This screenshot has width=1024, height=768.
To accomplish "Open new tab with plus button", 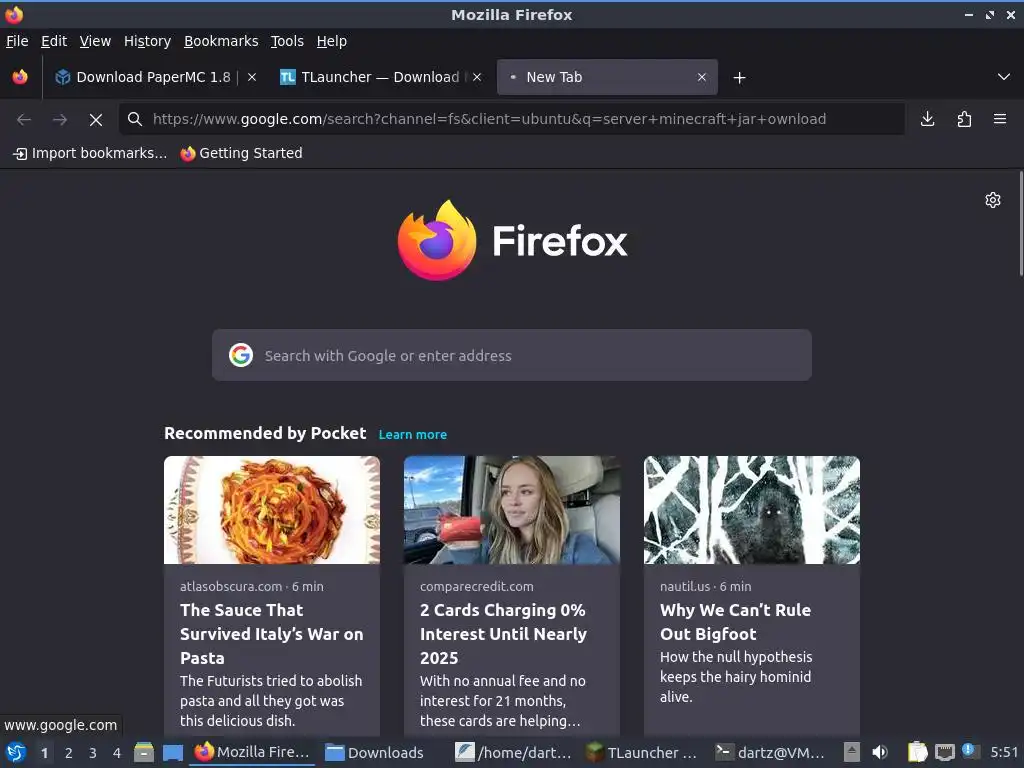I will [739, 78].
